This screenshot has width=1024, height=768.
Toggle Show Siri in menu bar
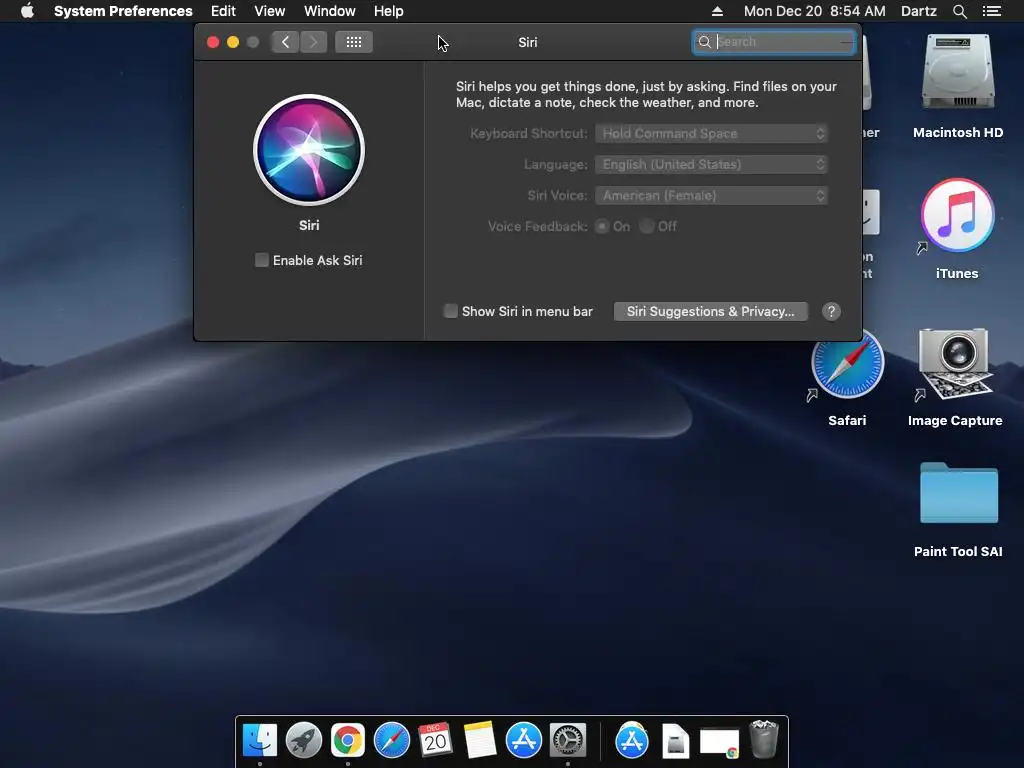[451, 311]
